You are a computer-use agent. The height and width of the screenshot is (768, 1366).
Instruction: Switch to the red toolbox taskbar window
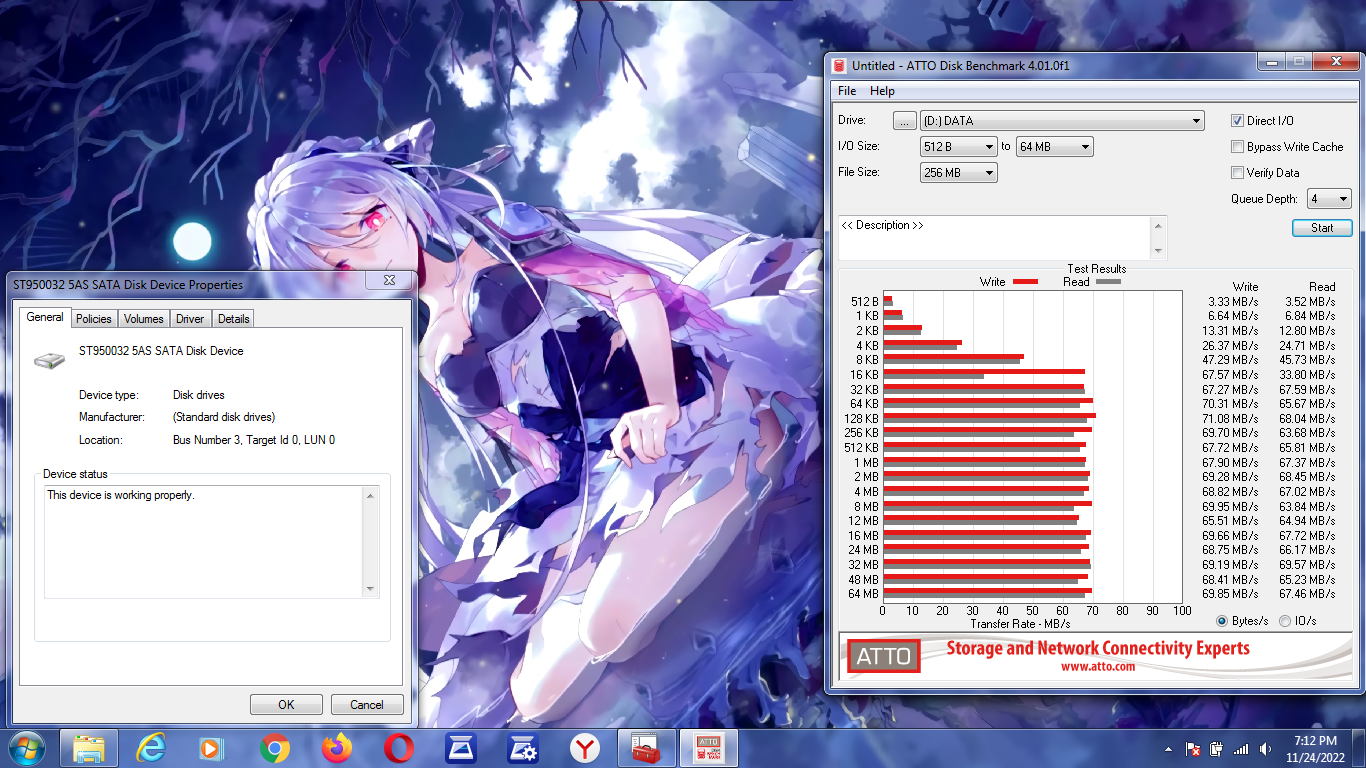point(647,748)
